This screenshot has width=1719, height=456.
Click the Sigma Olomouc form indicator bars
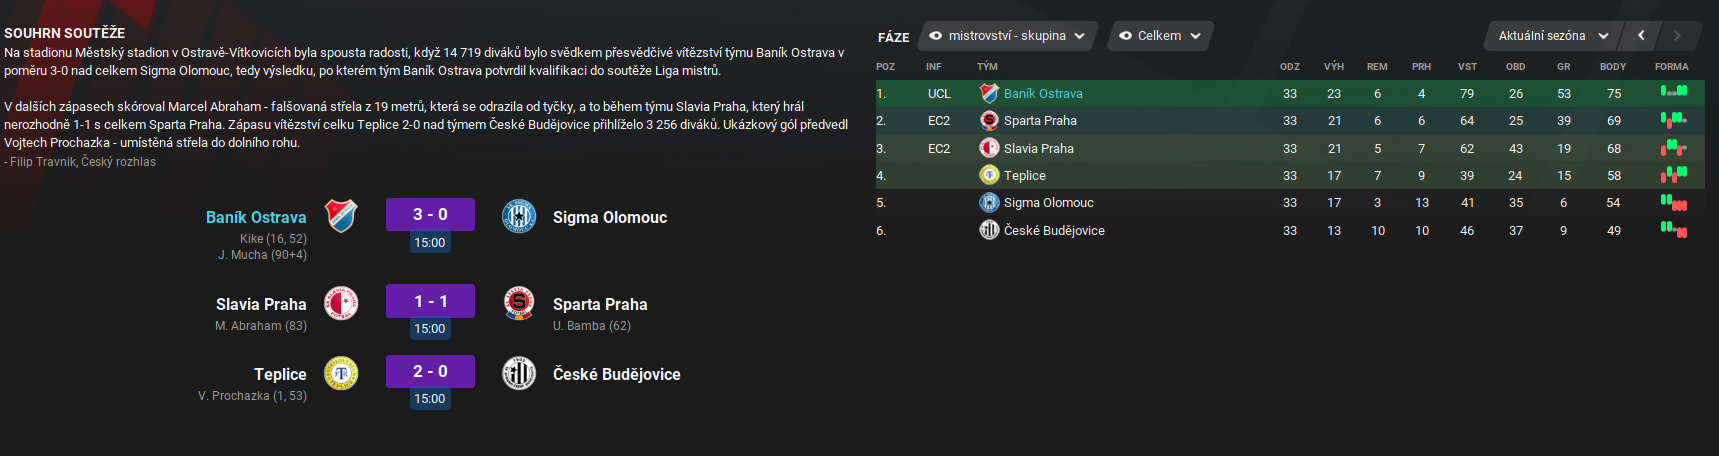point(1673,203)
